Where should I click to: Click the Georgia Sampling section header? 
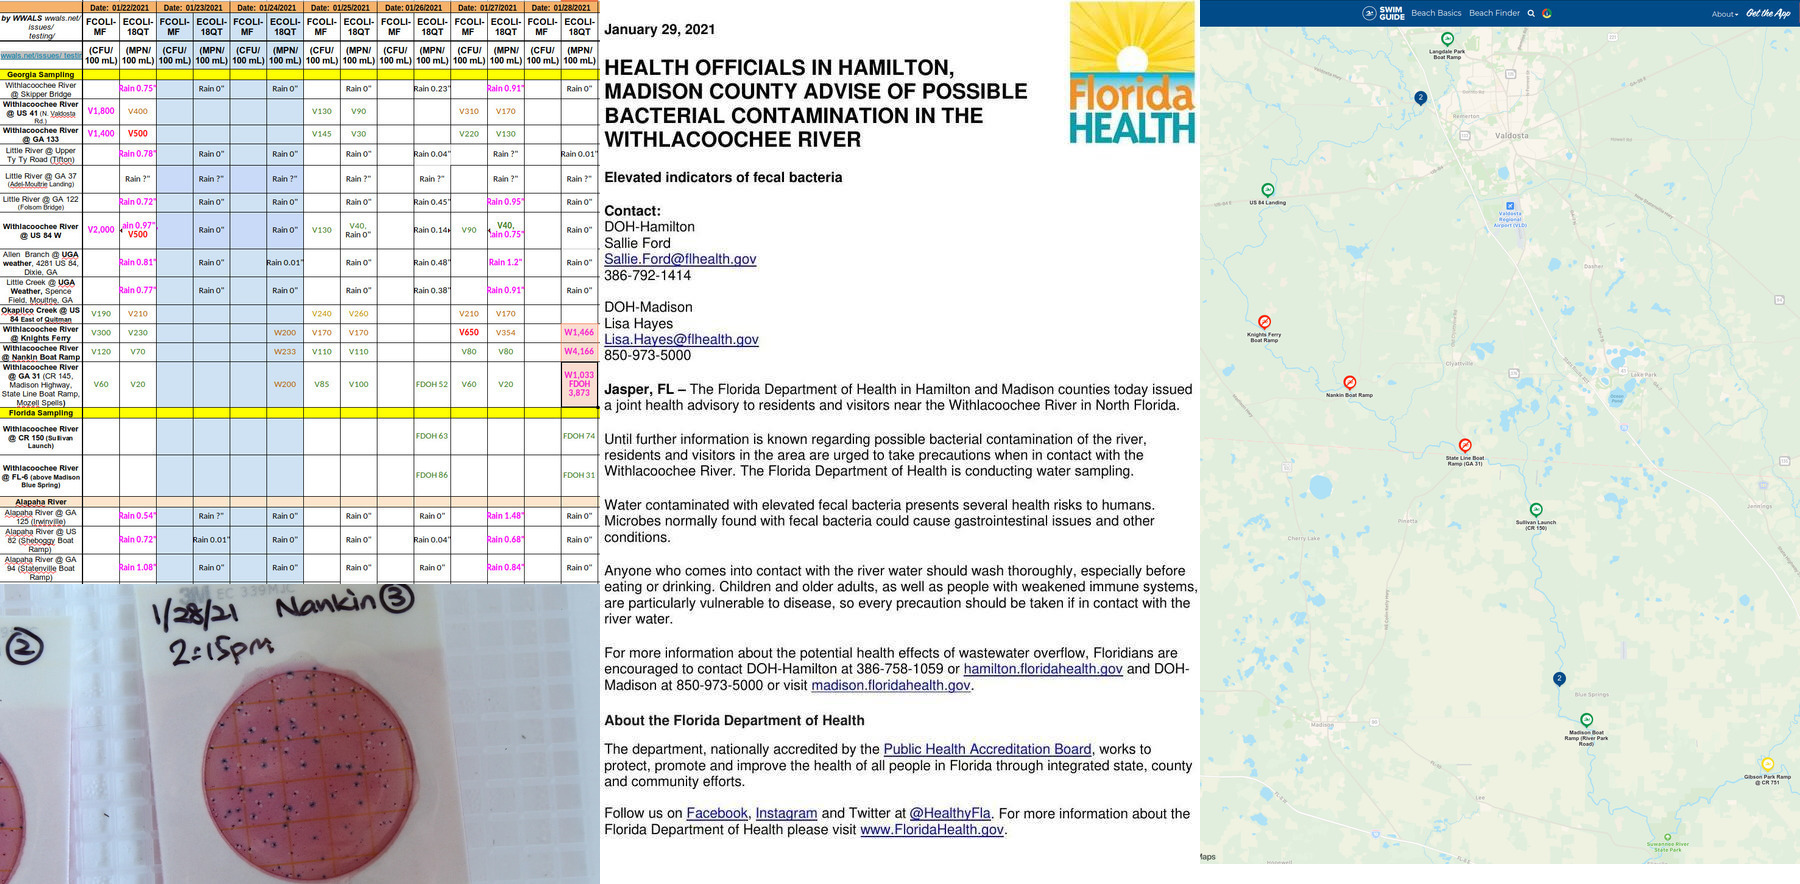[x=41, y=75]
